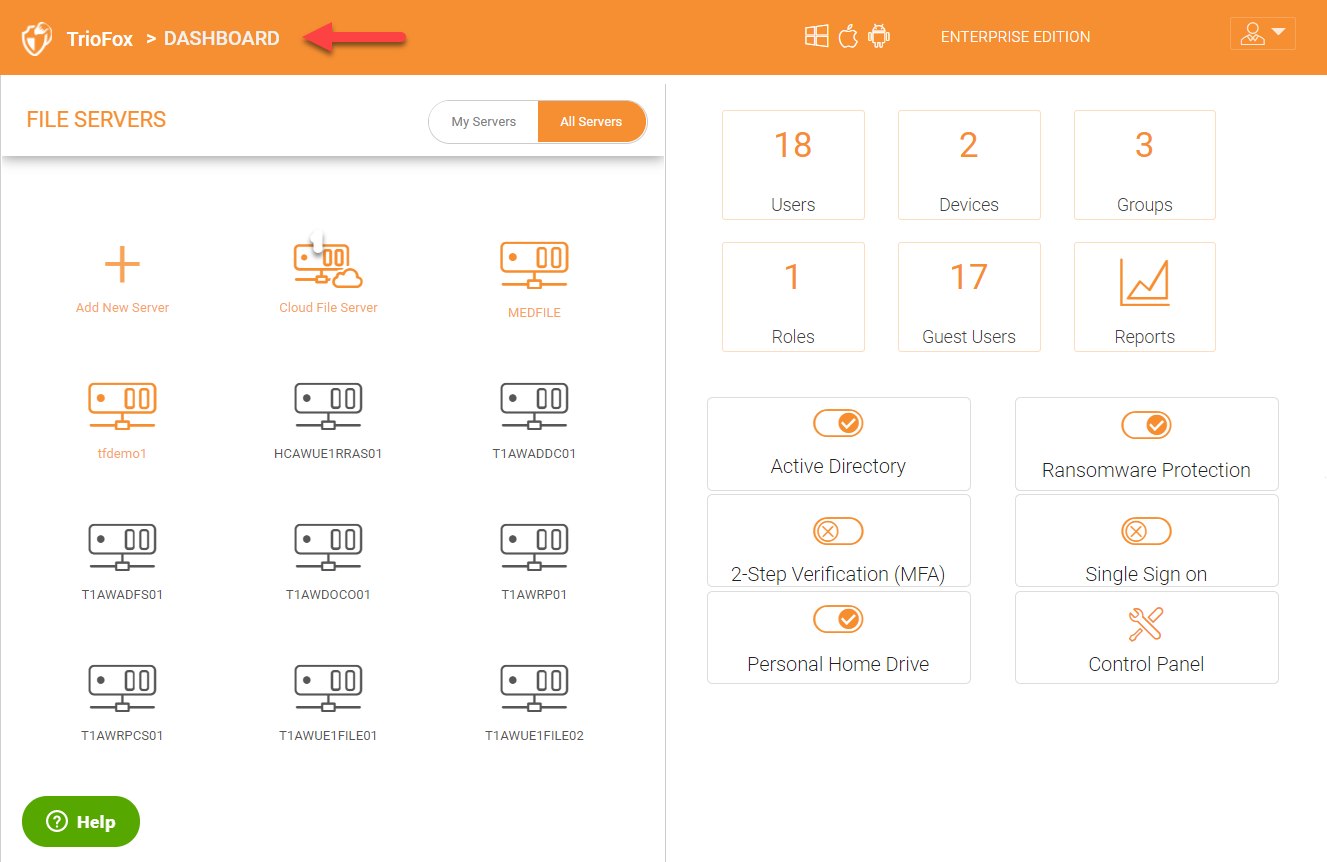The height and width of the screenshot is (862, 1327).
Task: Open the 3 Groups tile
Action: point(1145,165)
